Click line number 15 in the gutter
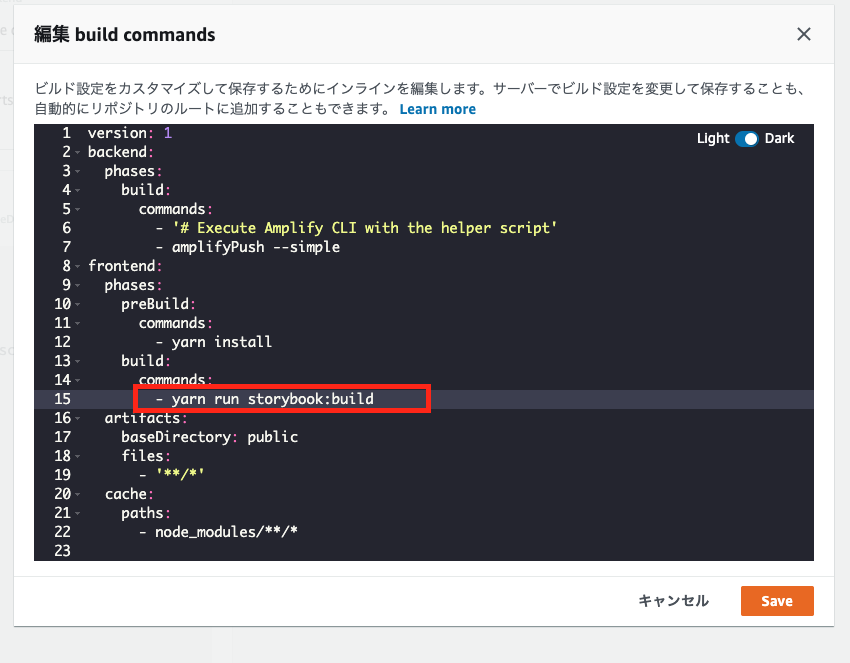 62,399
